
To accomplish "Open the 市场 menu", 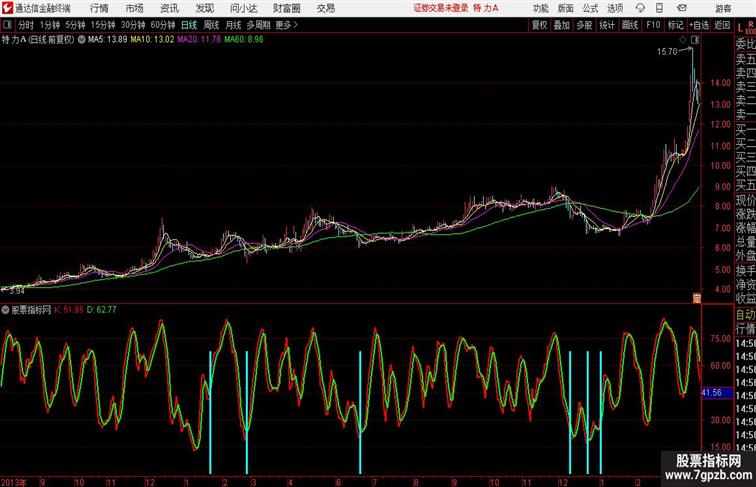I will [x=135, y=8].
